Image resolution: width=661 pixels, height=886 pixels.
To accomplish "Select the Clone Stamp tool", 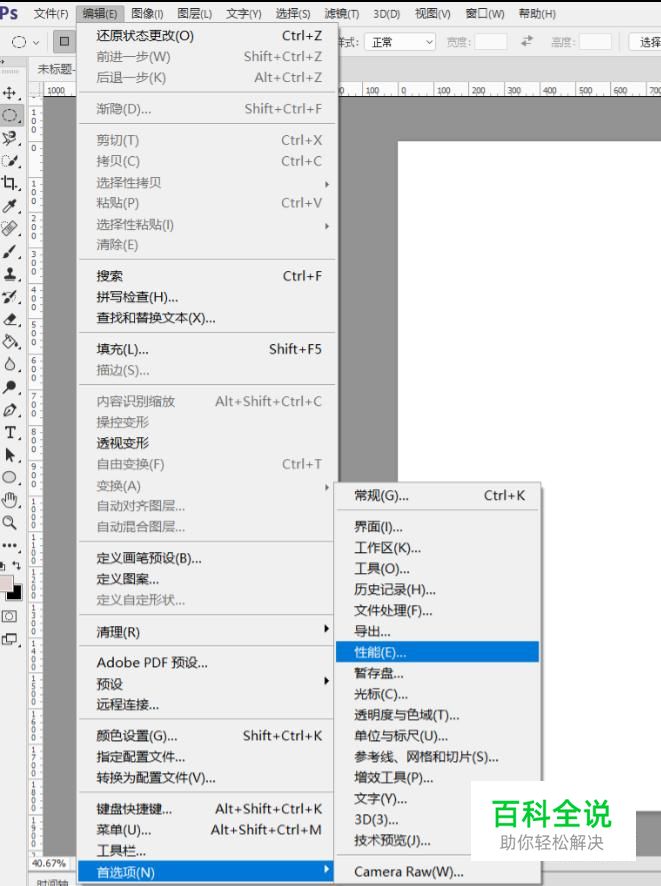I will [x=10, y=274].
